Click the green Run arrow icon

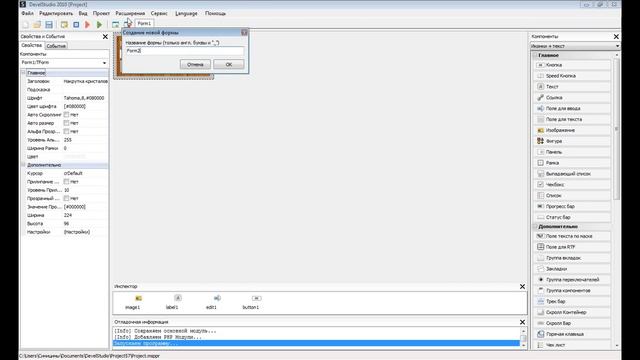99,24
